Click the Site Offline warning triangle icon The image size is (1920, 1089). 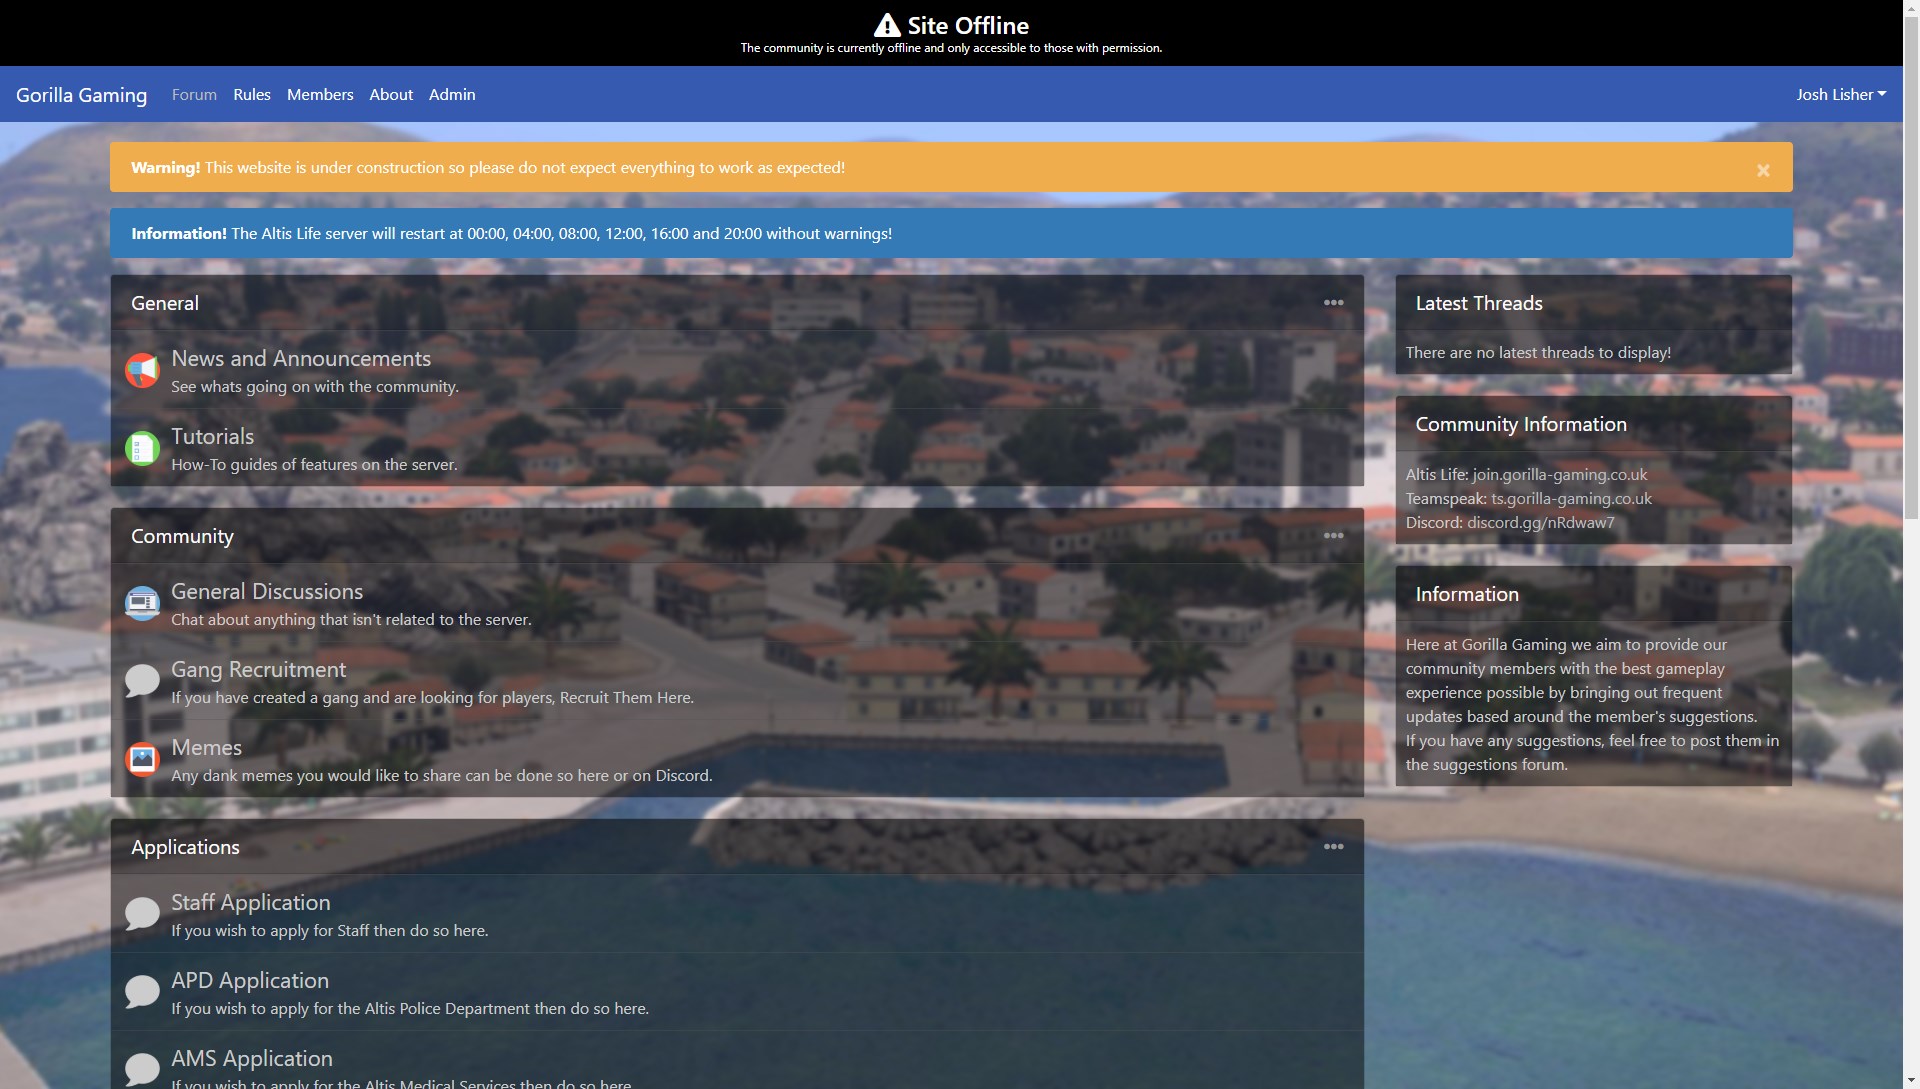(x=886, y=26)
